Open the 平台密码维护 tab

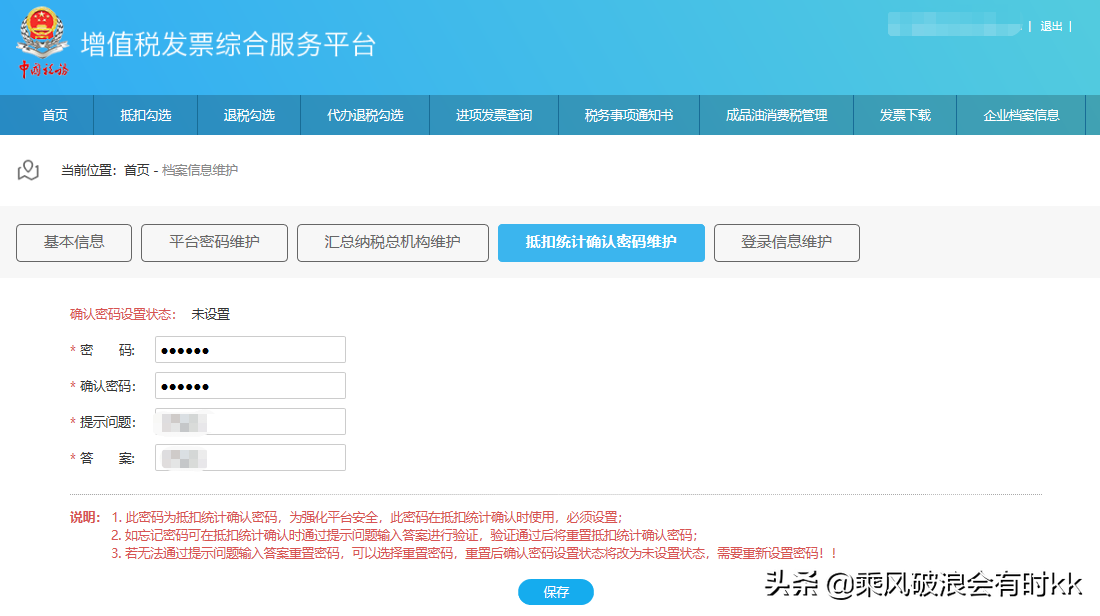pyautogui.click(x=214, y=242)
